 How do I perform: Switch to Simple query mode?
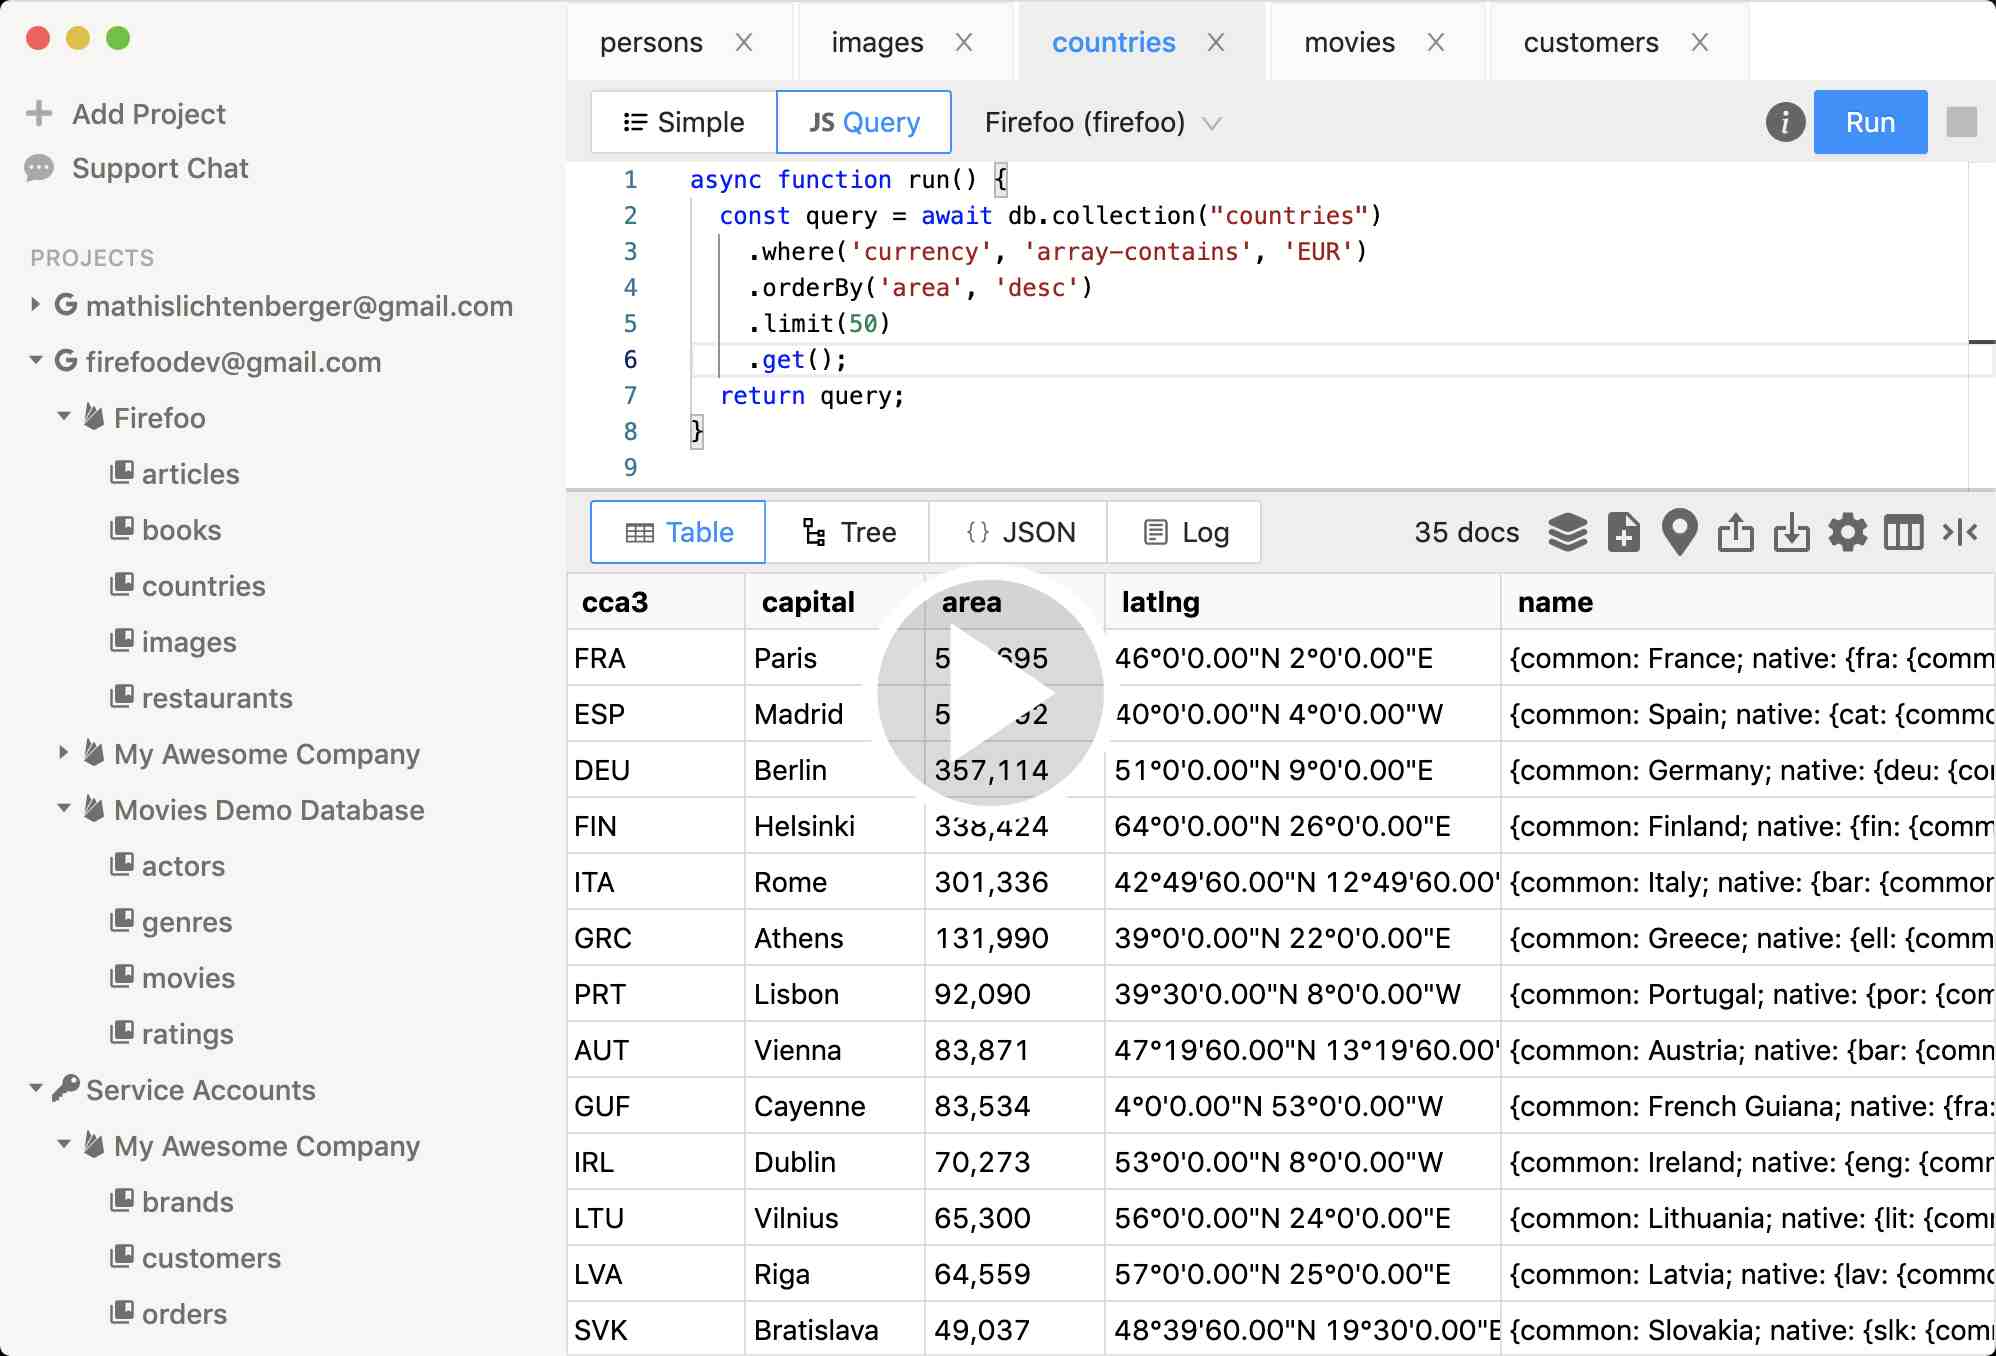[x=684, y=122]
